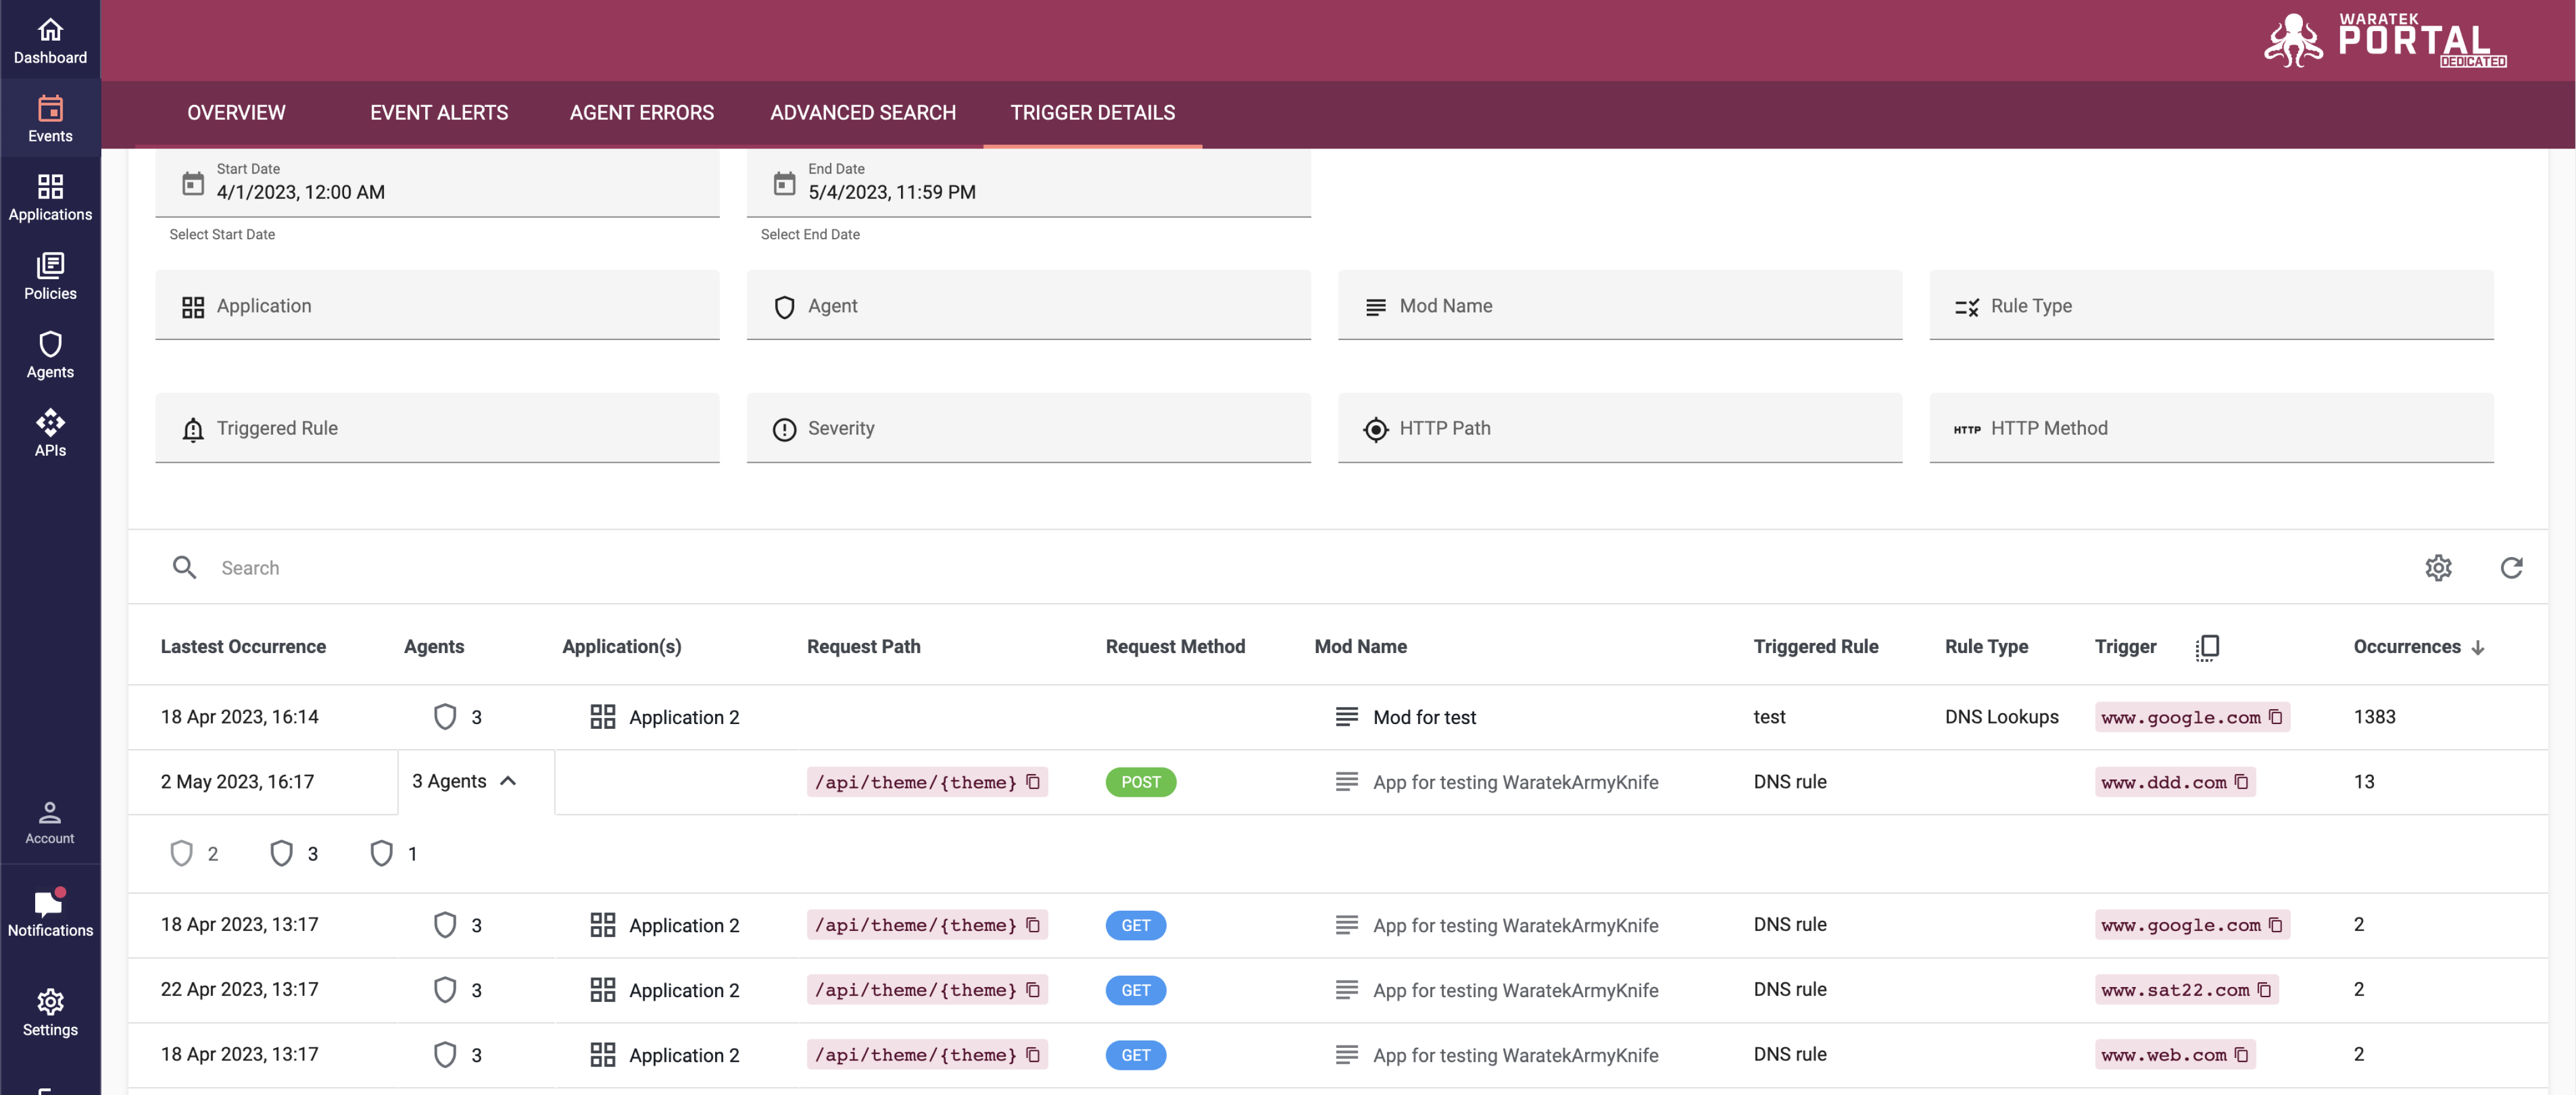Copy the www.ddd.com trigger value
The height and width of the screenshot is (1095, 2576).
[x=2241, y=782]
